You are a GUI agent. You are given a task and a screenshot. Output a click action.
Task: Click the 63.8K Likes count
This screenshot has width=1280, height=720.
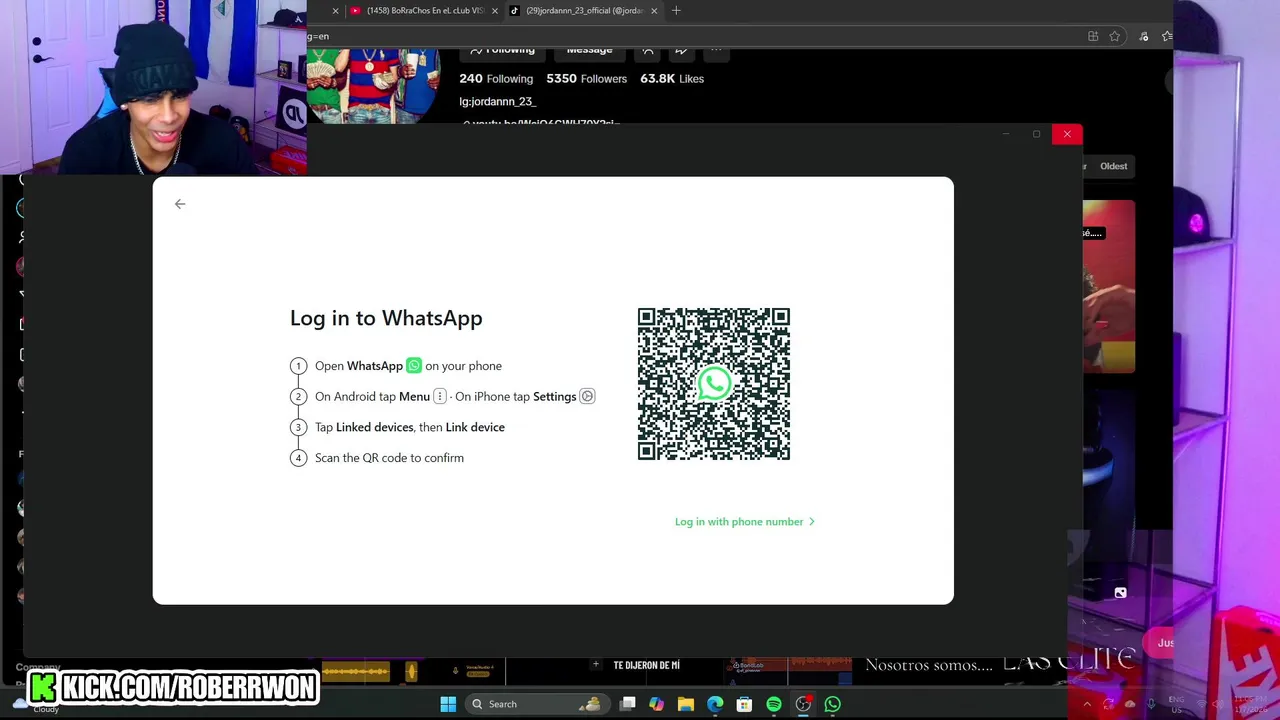coord(672,79)
